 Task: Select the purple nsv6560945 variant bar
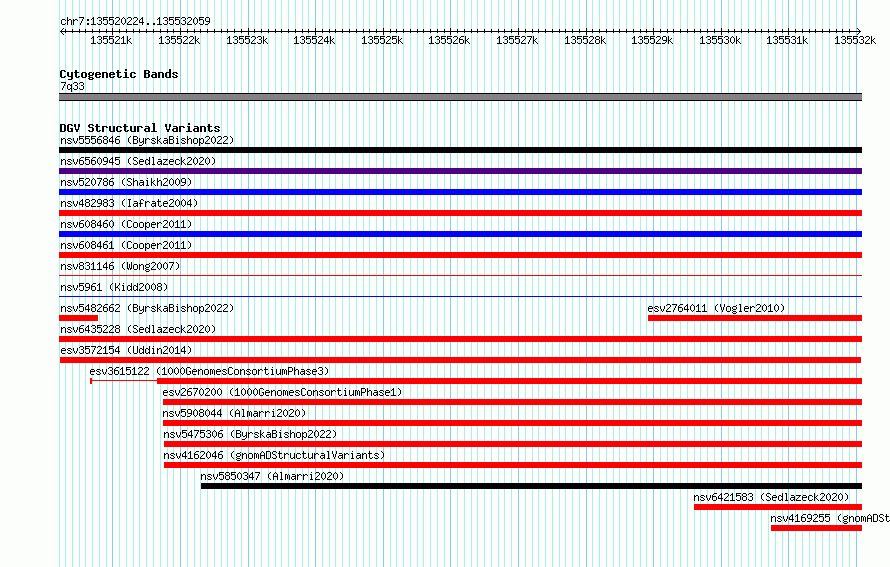[460, 171]
